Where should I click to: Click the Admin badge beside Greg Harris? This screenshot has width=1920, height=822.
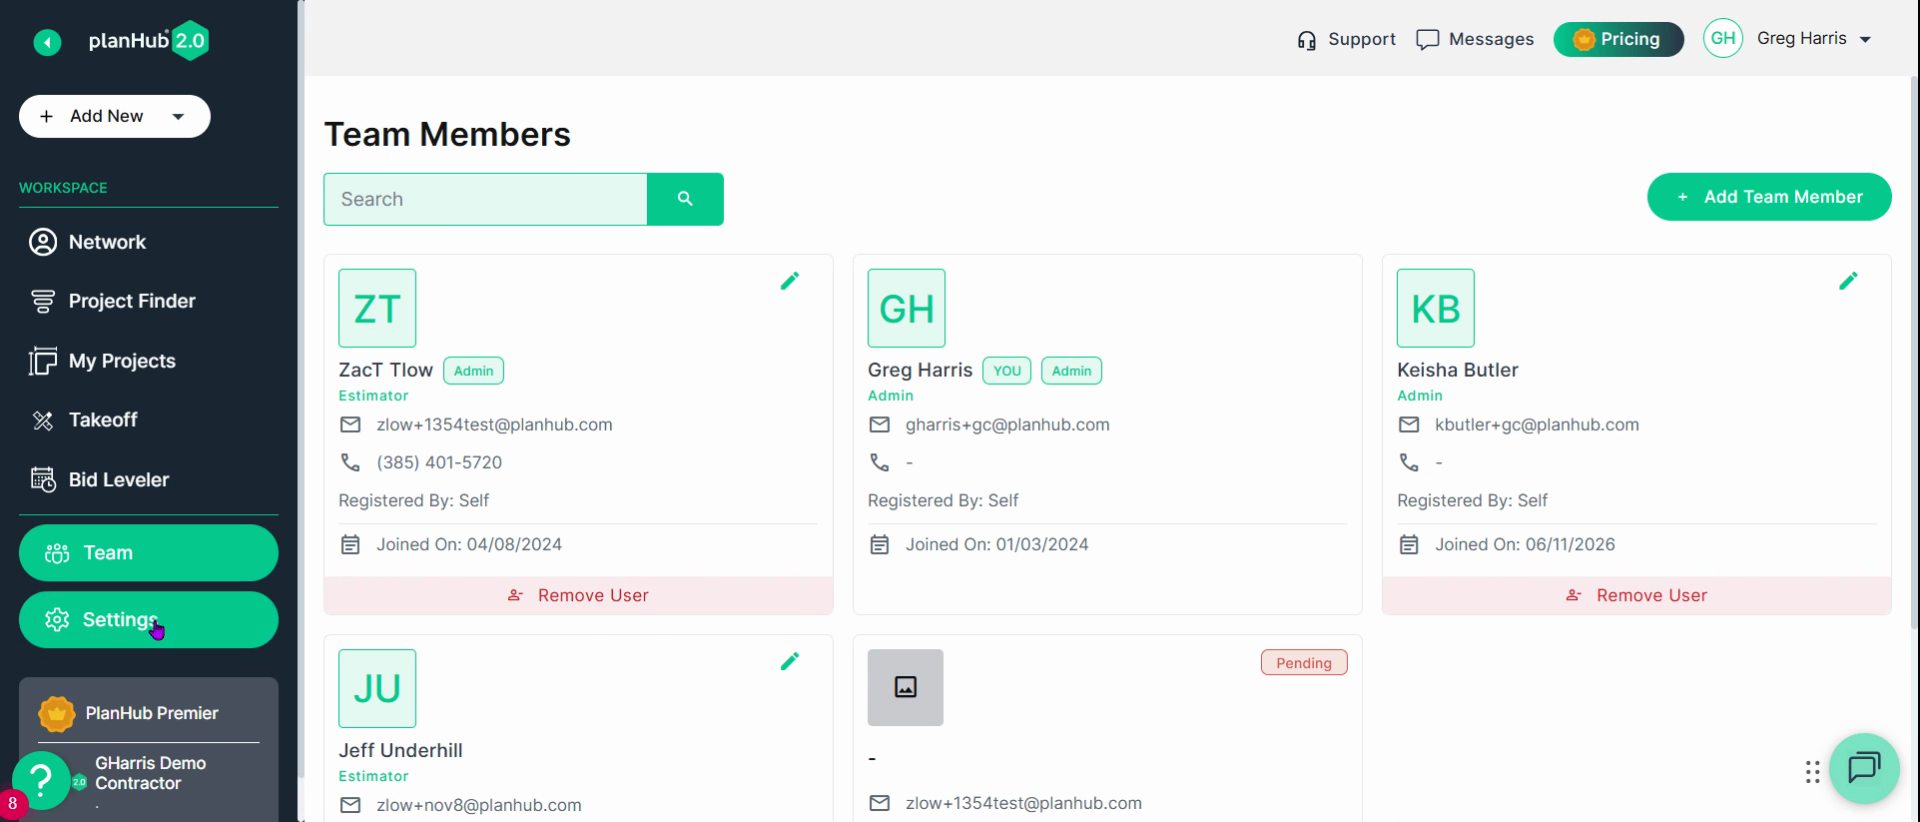[1071, 371]
